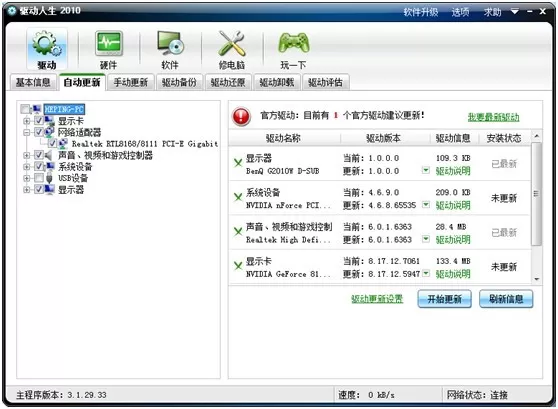The image size is (558, 409).
Task: Click the HEPING-PC computer icon in the tree
Action: pos(37,109)
